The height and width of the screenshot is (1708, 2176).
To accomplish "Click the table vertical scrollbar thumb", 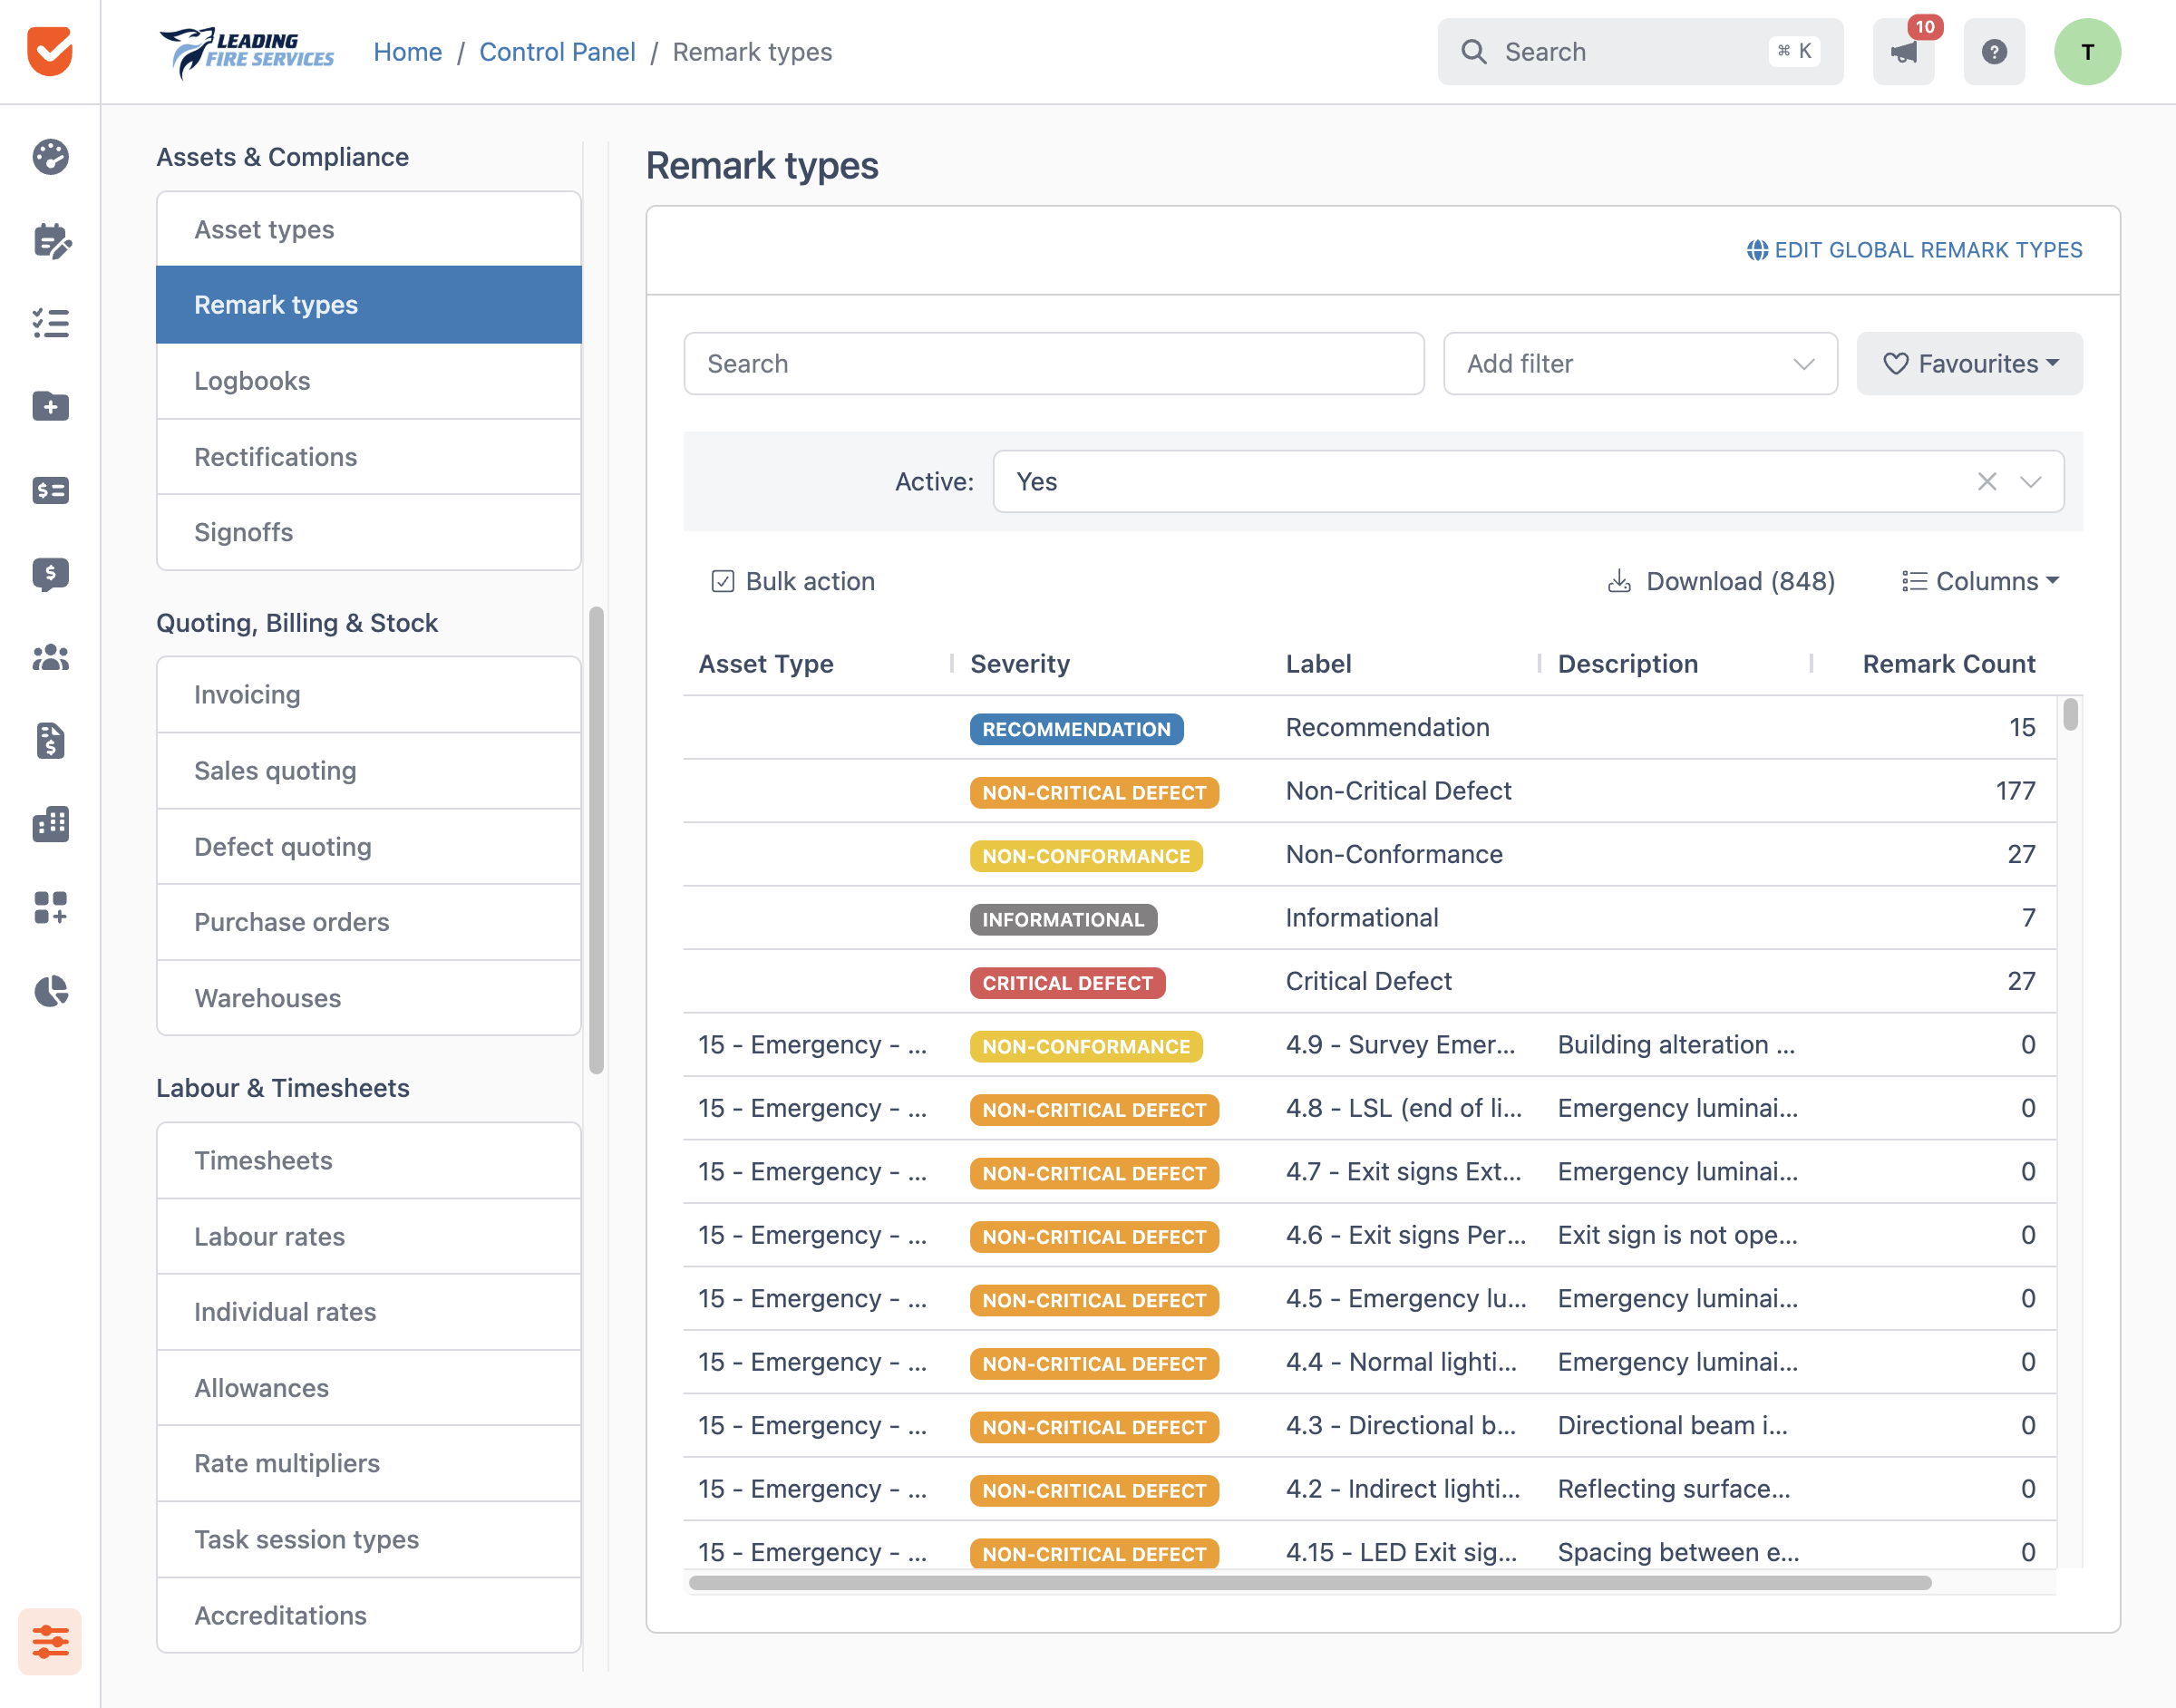I will coord(2070,714).
